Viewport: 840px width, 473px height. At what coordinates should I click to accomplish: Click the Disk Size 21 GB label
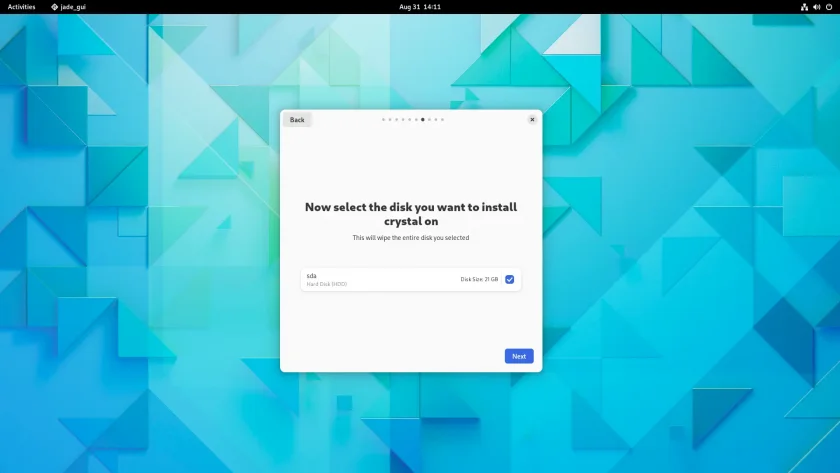click(x=479, y=279)
